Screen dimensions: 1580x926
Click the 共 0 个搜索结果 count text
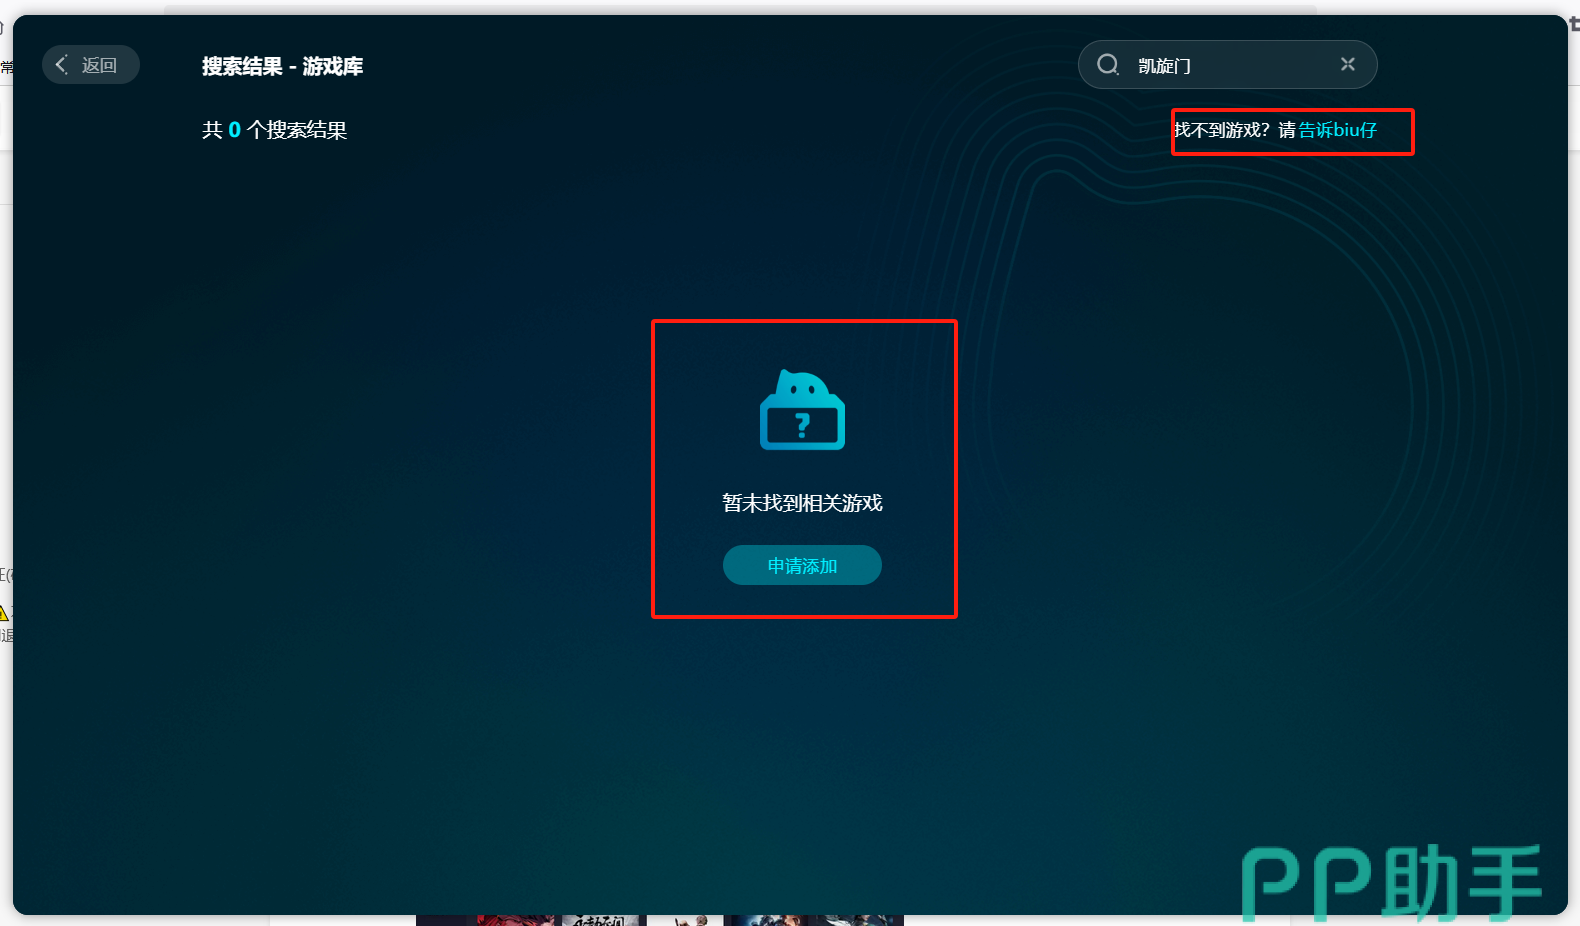[x=274, y=130]
